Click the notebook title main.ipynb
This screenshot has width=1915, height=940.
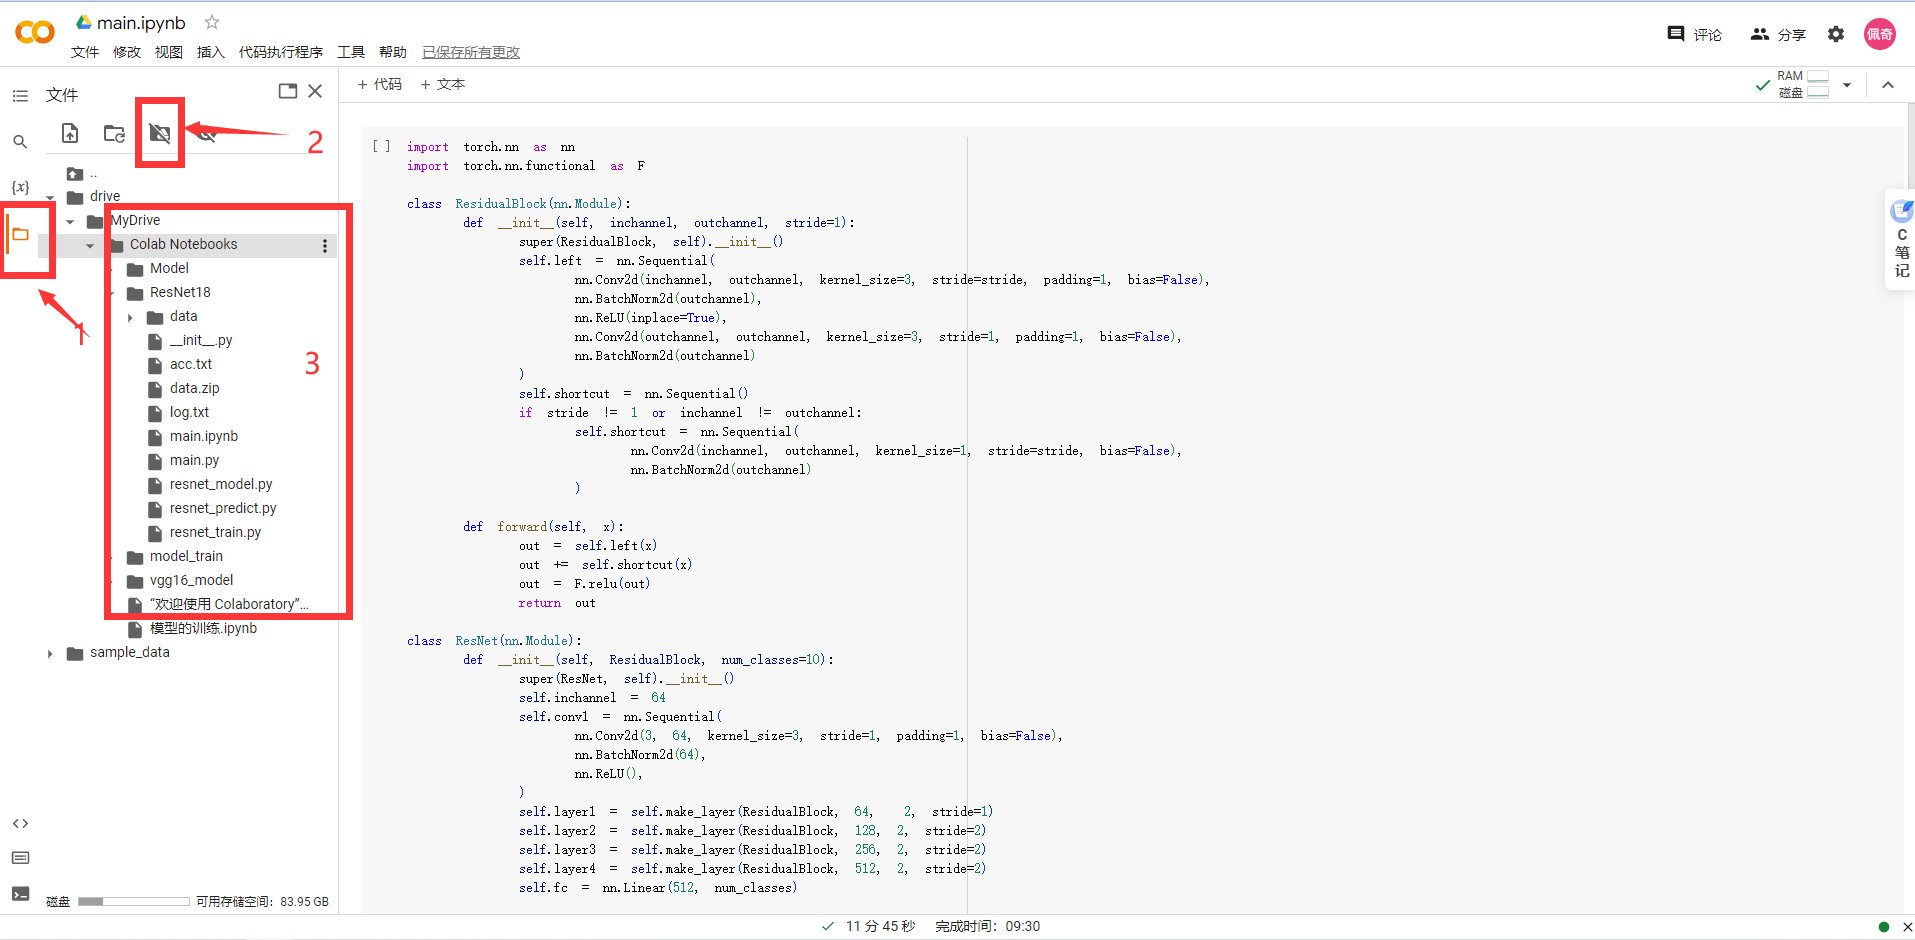[141, 22]
